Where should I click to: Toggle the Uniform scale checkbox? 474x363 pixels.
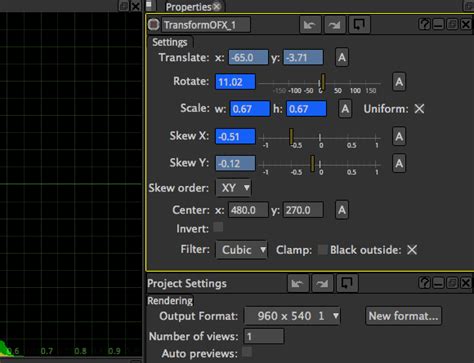[419, 109]
